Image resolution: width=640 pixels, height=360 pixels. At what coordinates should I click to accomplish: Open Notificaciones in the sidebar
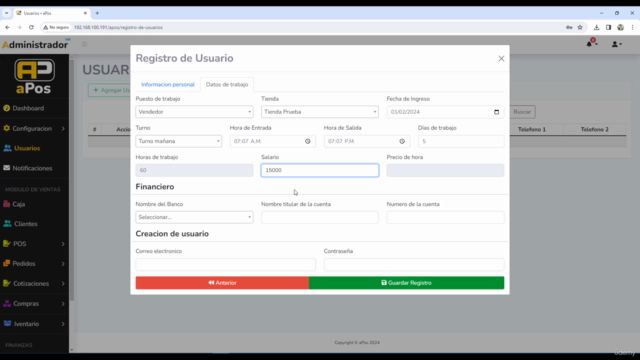click(32, 168)
